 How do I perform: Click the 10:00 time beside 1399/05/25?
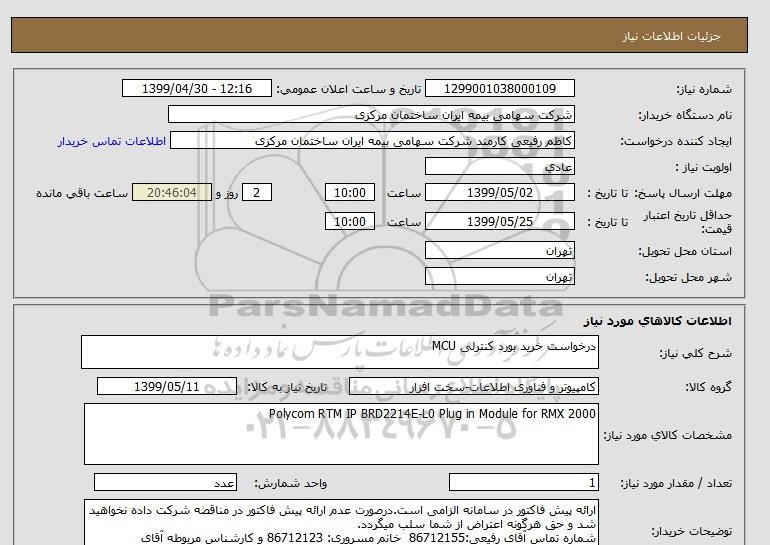point(350,221)
